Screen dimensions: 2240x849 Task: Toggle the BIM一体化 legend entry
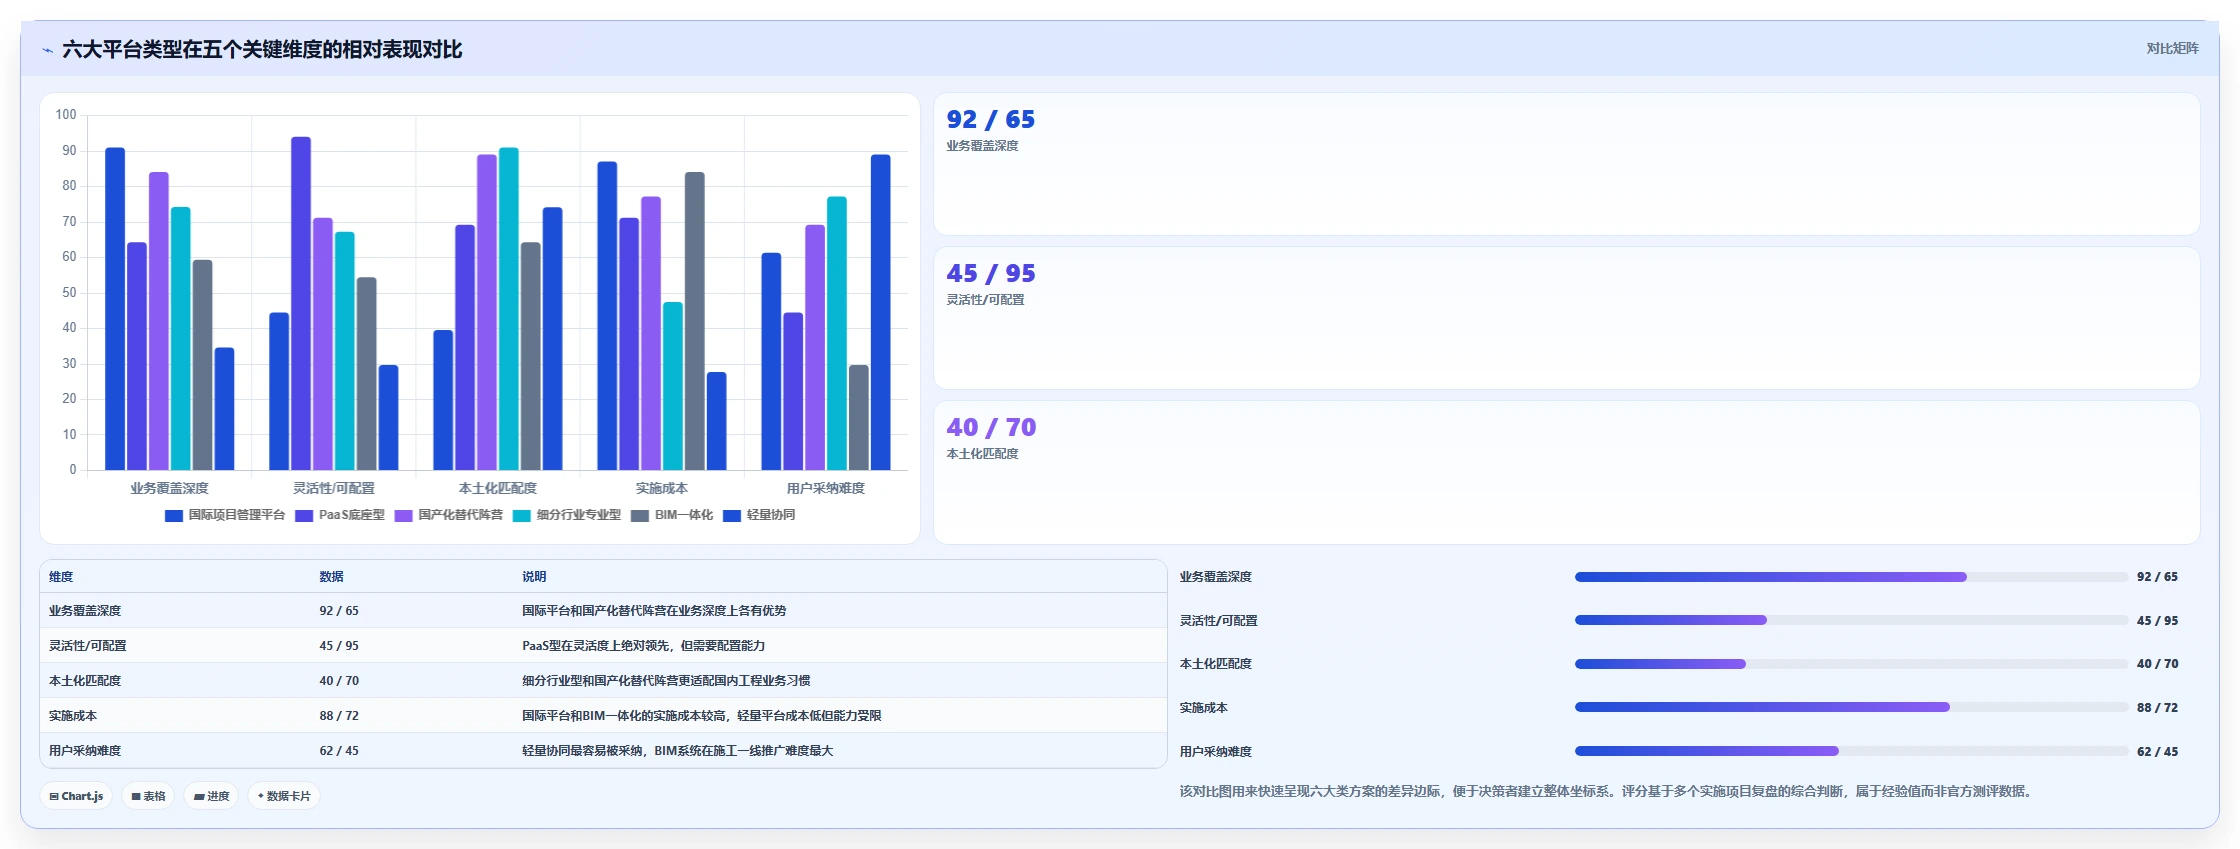[672, 515]
